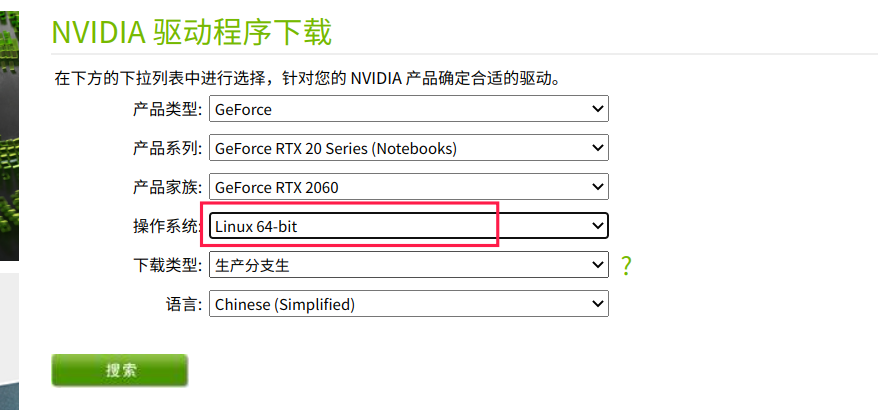Click the chevron arrow on the 语言 dropdown

tap(598, 304)
